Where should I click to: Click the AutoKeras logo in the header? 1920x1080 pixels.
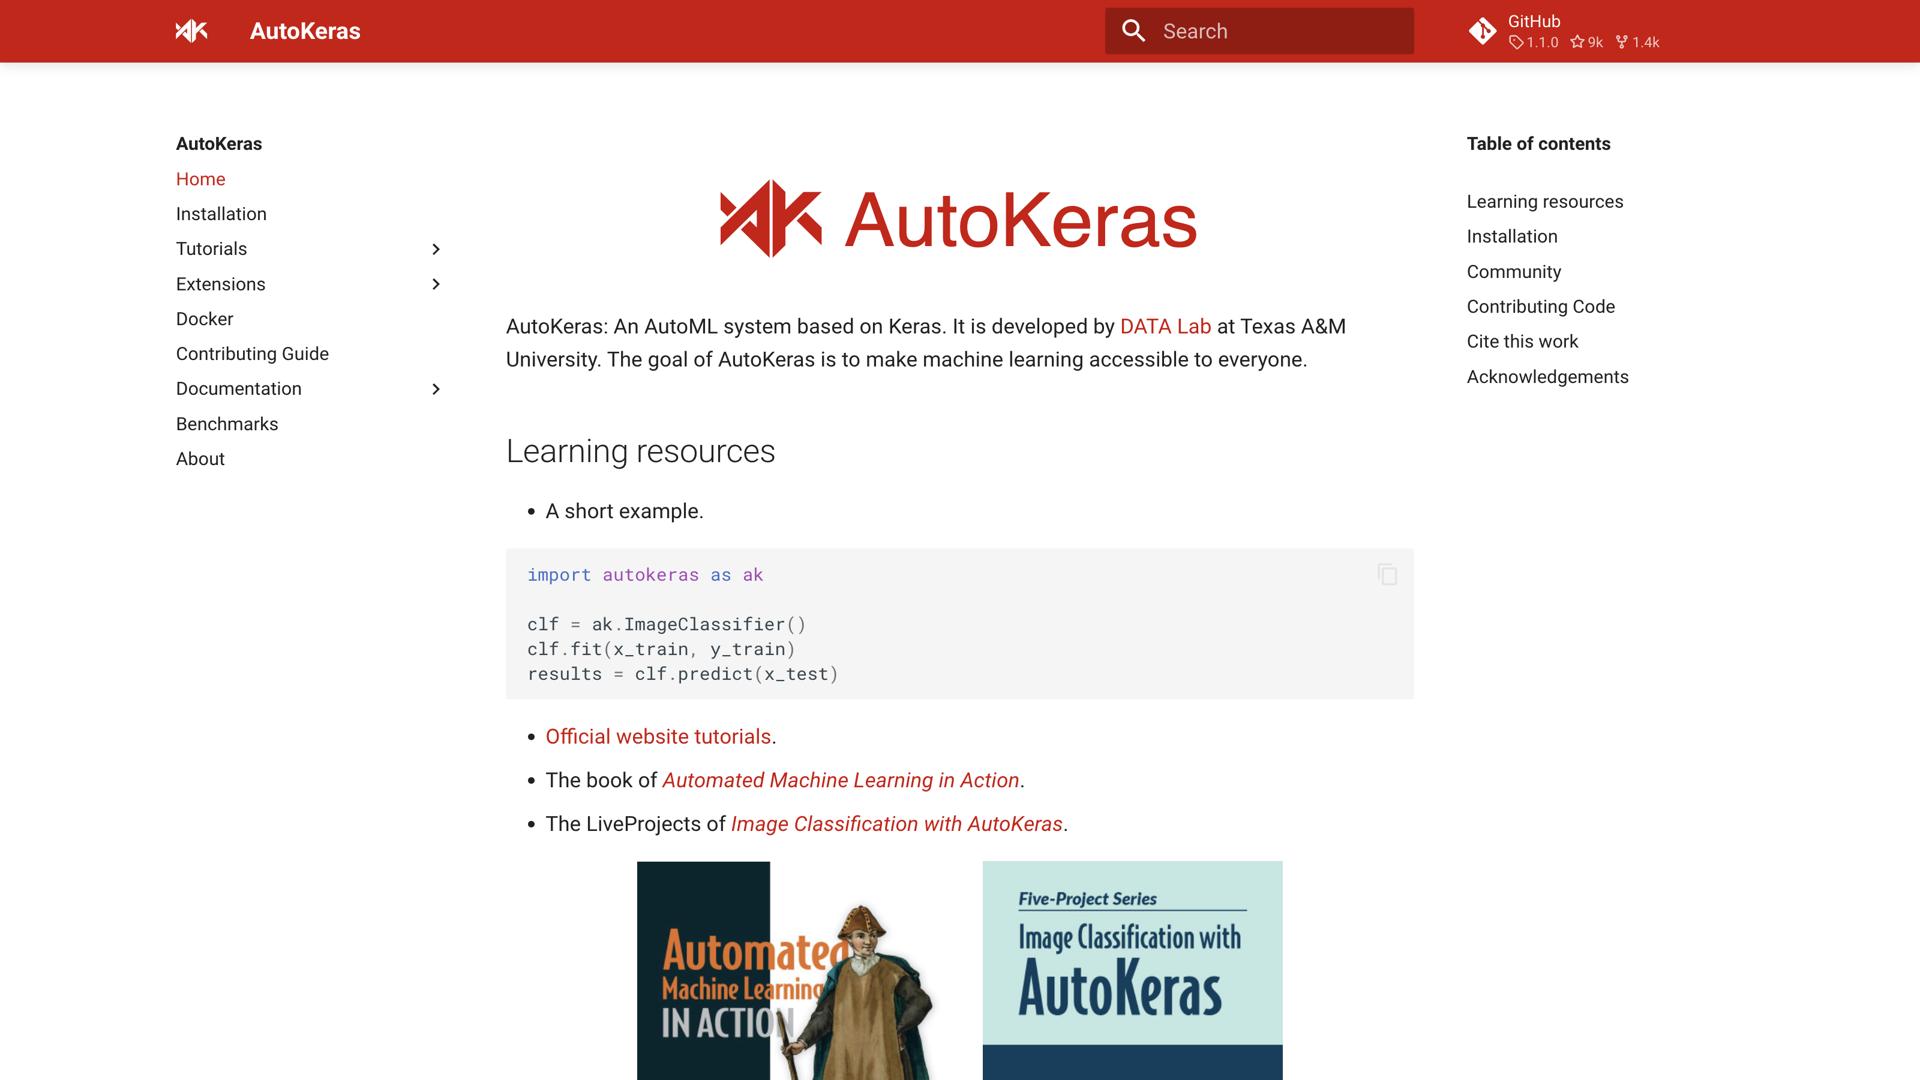[x=191, y=31]
